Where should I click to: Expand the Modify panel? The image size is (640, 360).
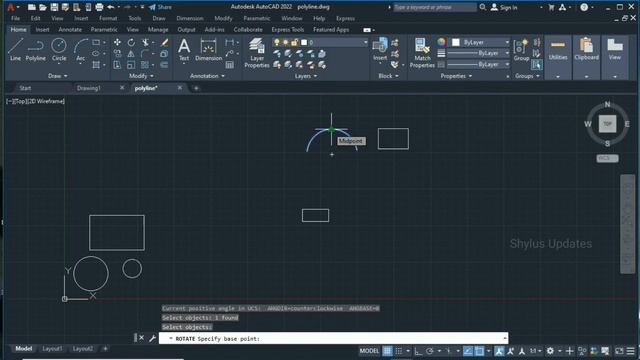coord(141,76)
